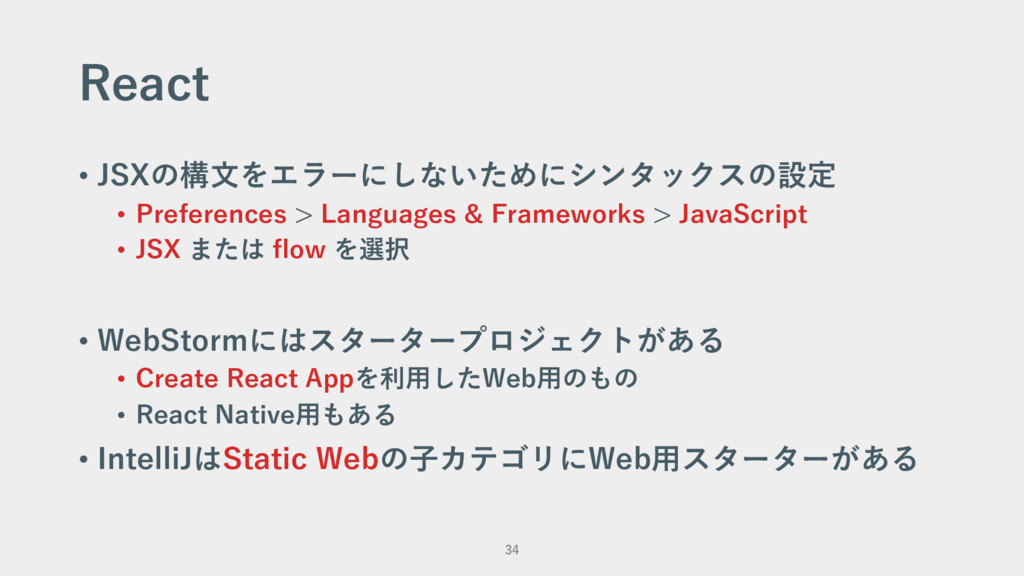Click the red Static Web text
The width and height of the screenshot is (1024, 576).
pyautogui.click(x=301, y=458)
